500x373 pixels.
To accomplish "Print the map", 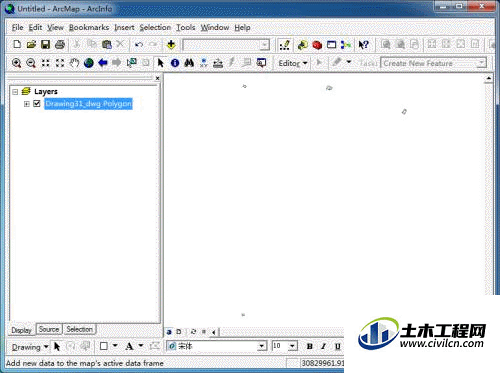I will [60, 45].
